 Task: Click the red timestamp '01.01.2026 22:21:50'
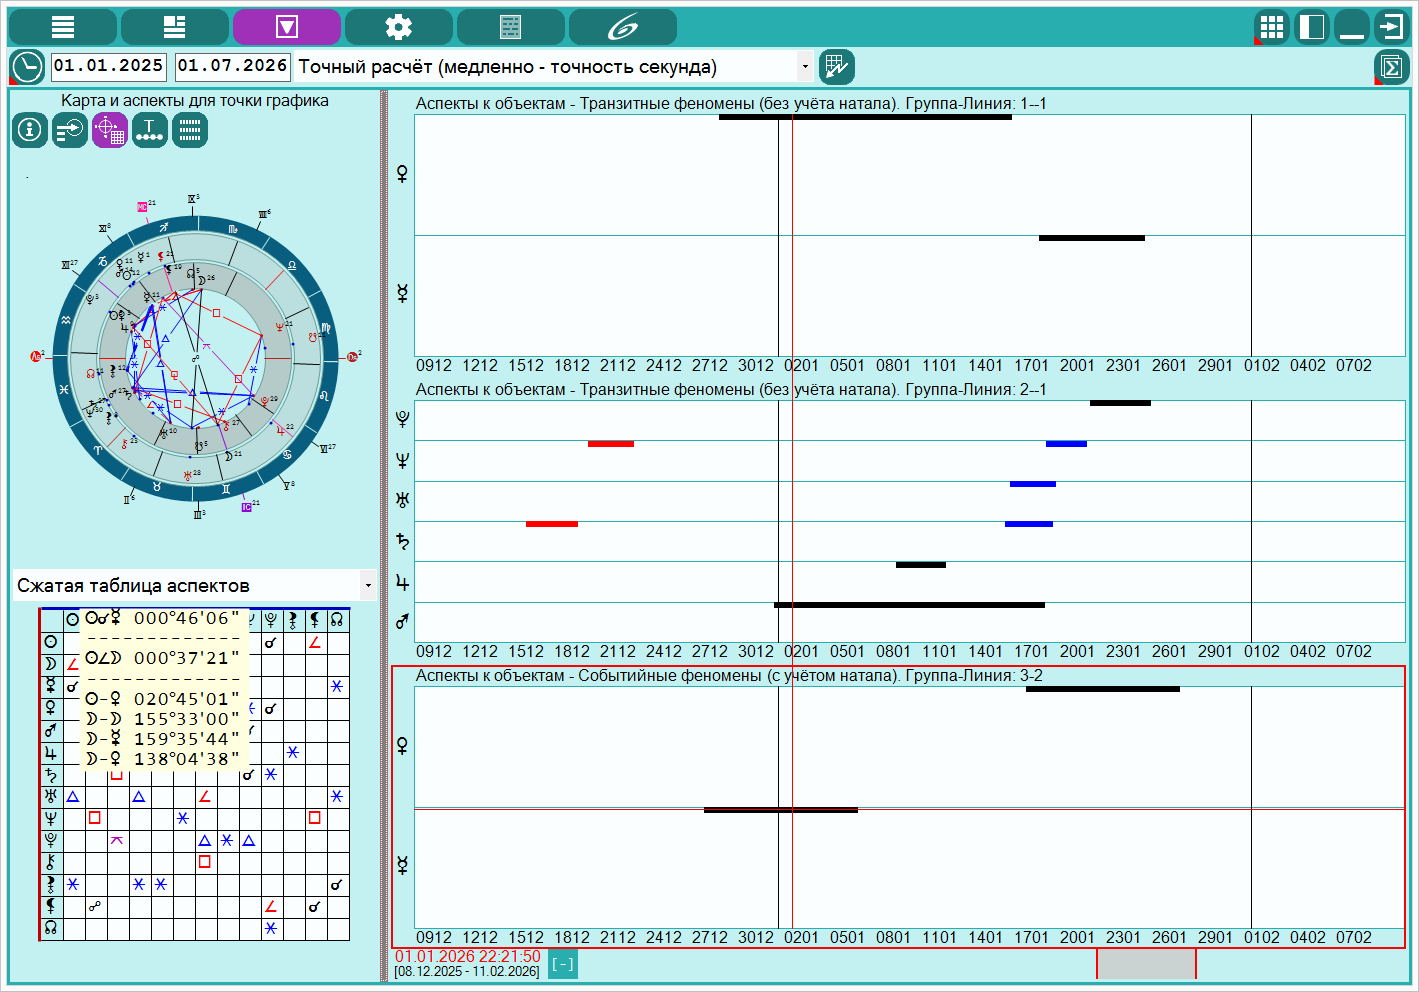point(467,957)
